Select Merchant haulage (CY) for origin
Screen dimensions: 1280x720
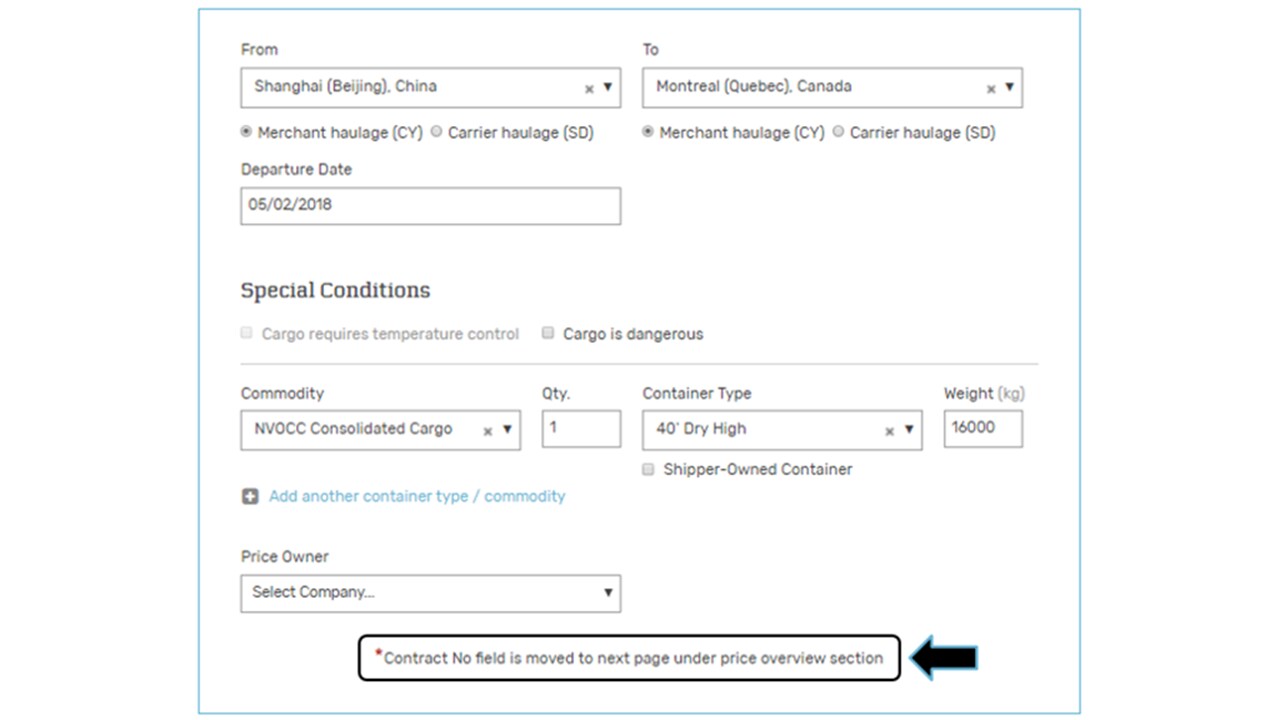[246, 132]
